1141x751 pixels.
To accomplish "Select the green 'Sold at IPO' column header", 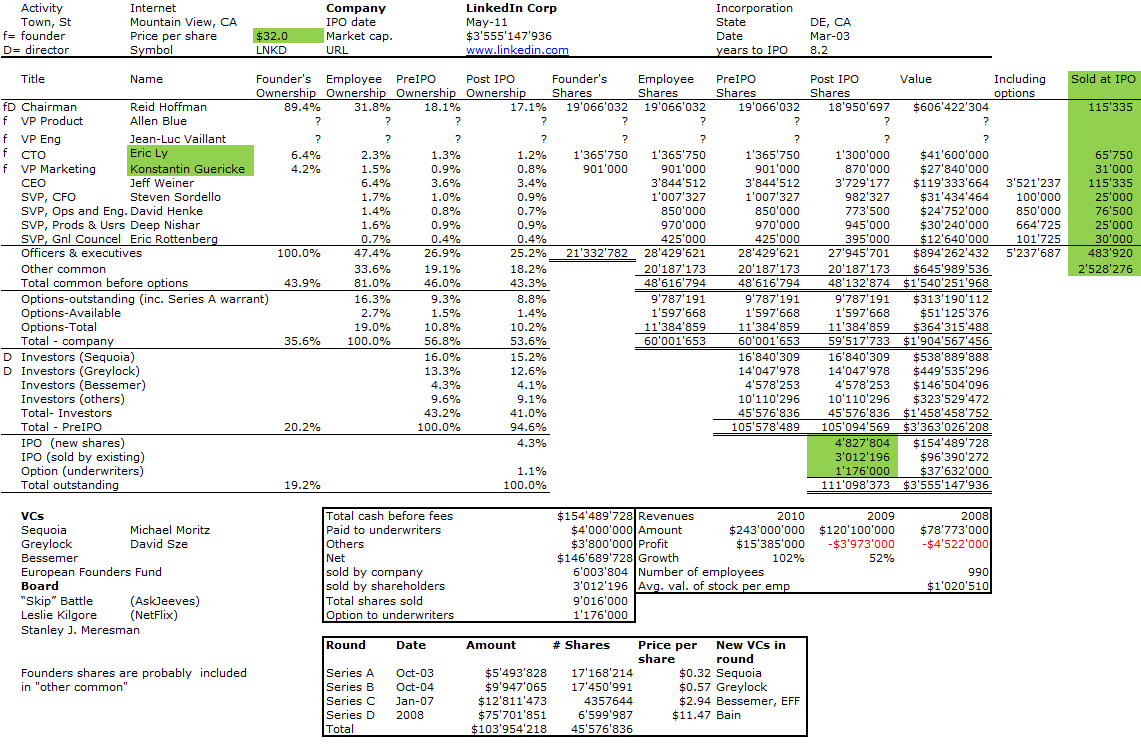I will [1103, 79].
